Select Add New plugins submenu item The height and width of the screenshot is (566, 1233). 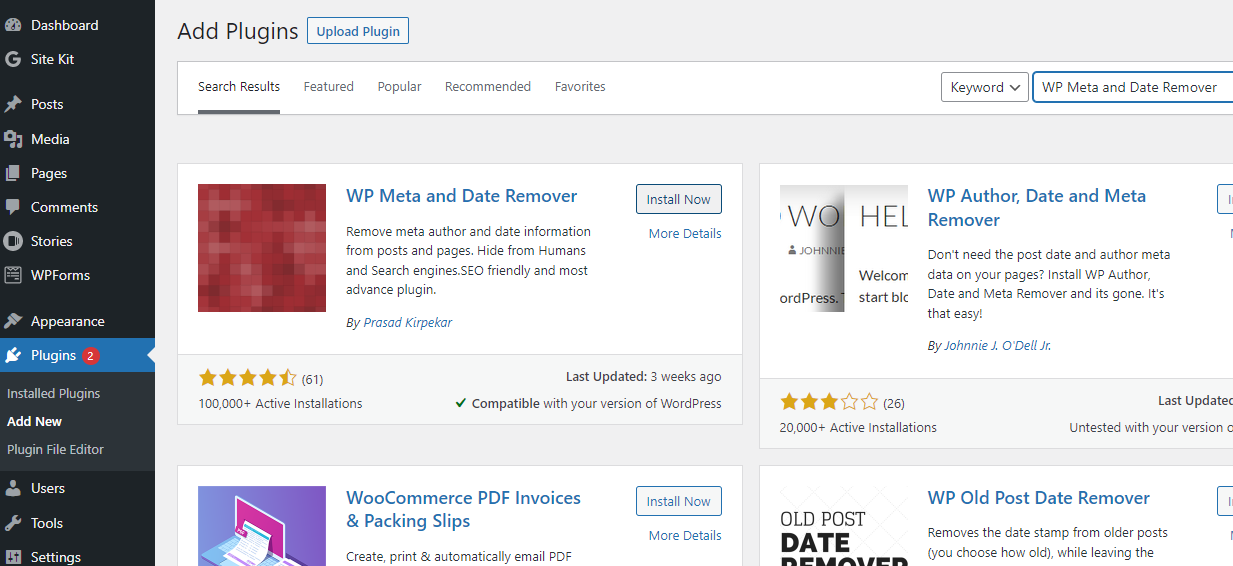coord(35,421)
